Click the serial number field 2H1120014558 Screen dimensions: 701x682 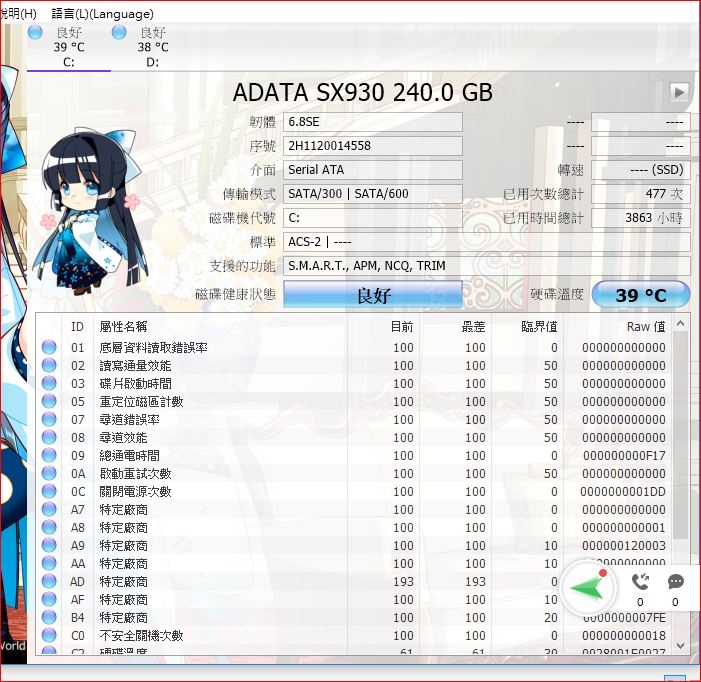click(373, 146)
